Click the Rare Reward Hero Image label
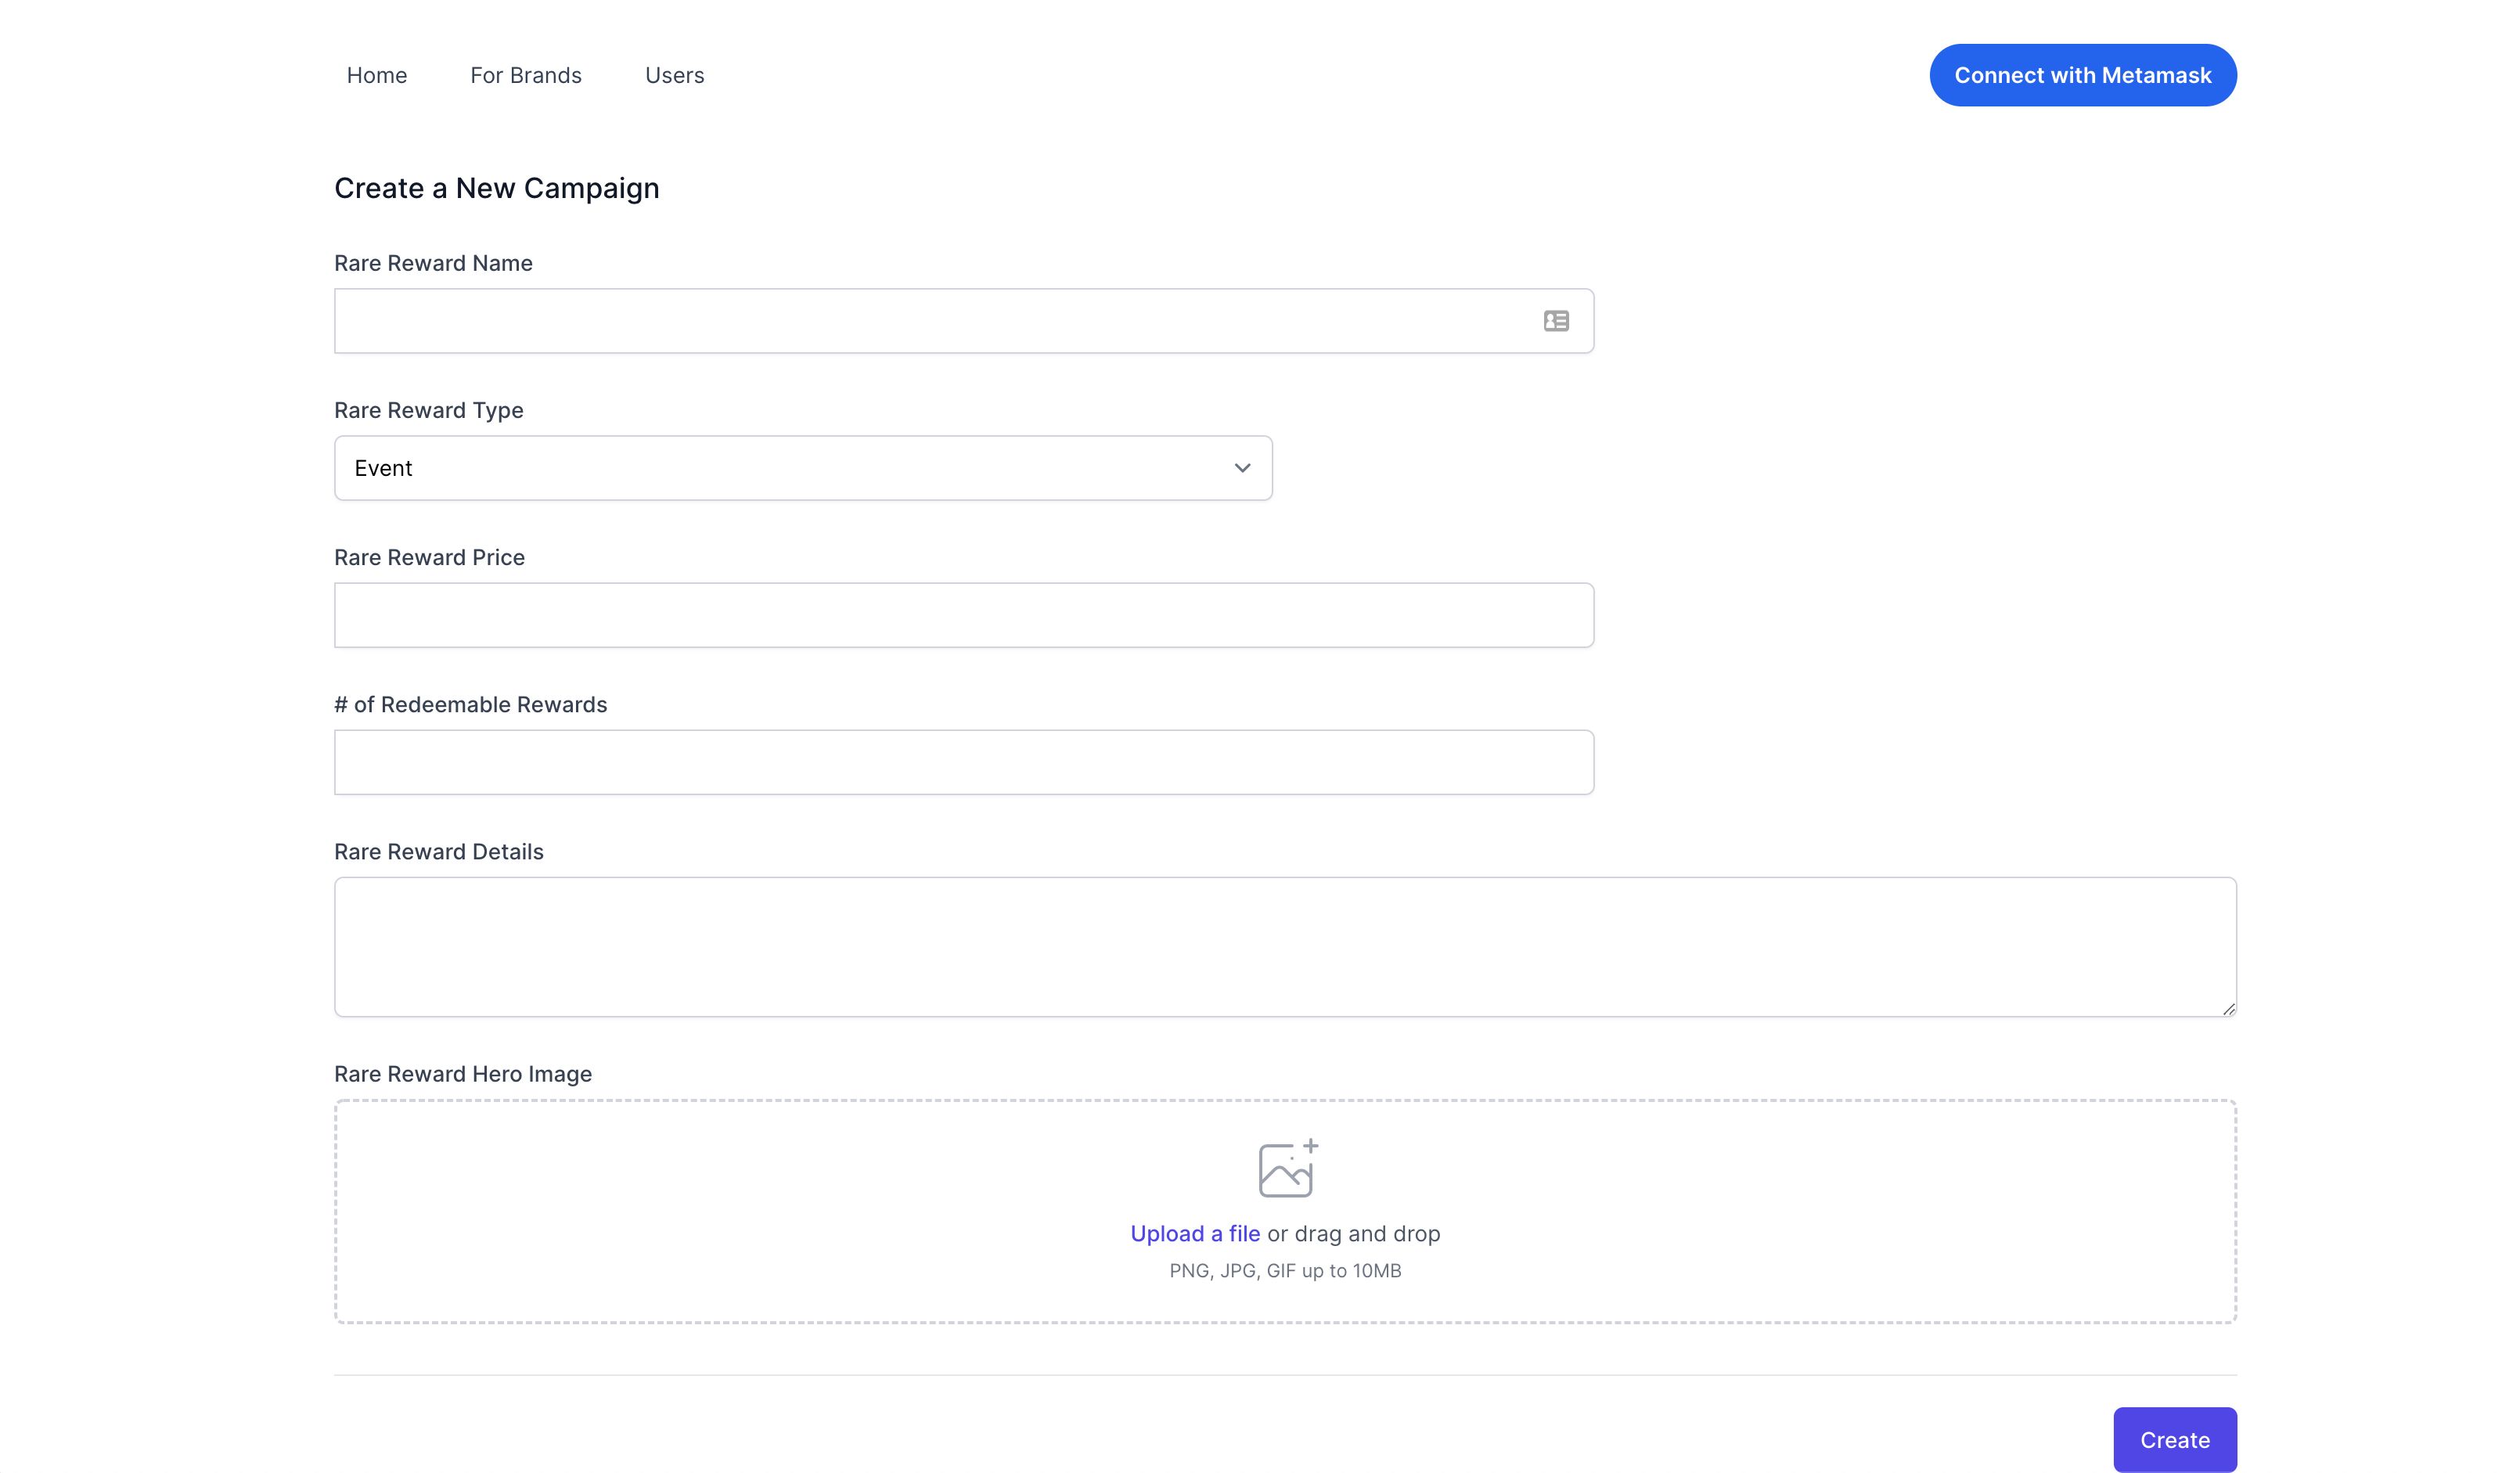This screenshot has height=1473, width=2520. coord(463,1074)
